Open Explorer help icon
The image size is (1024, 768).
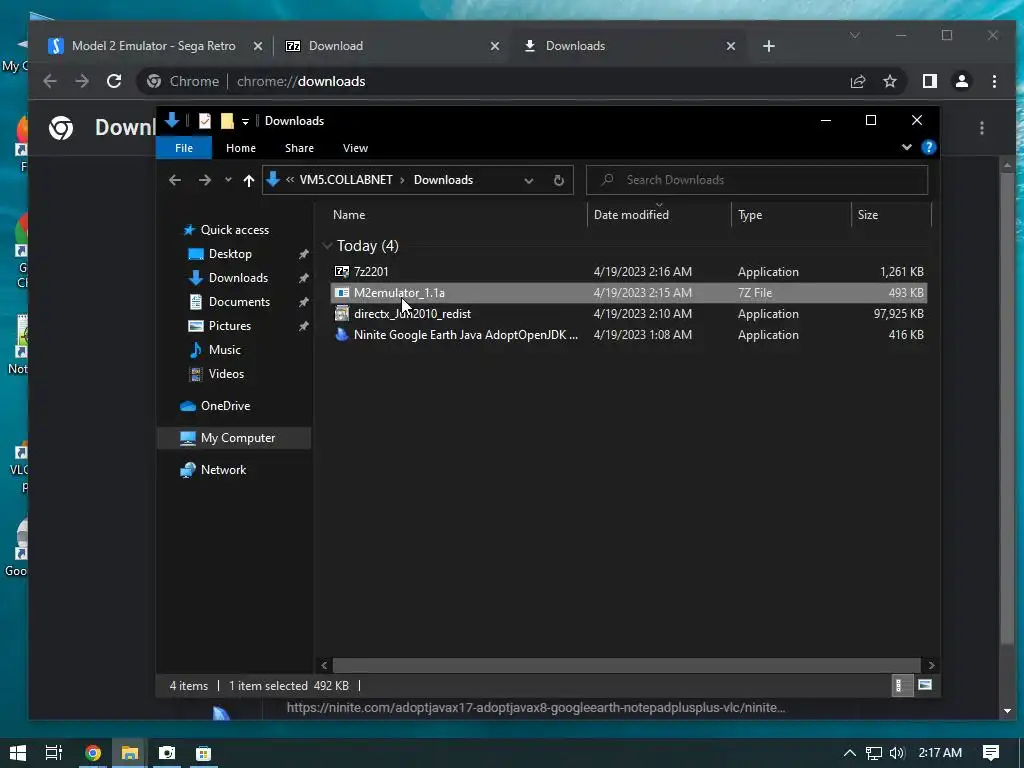pos(929,148)
